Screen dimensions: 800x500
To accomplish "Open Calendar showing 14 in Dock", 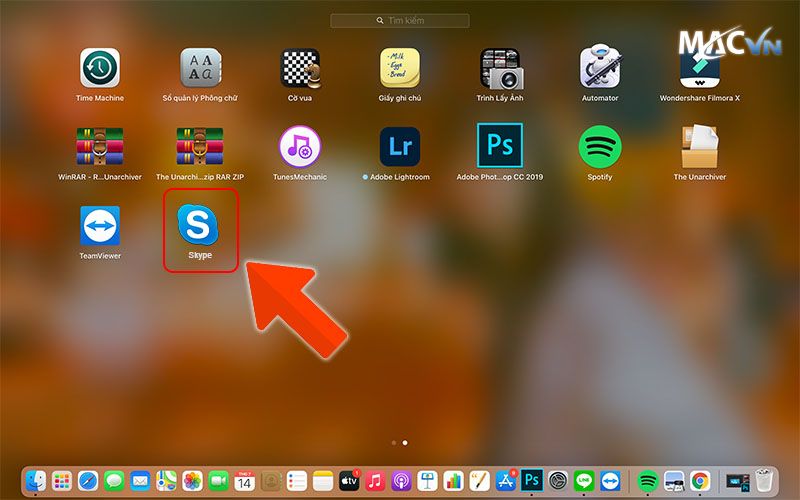I will pyautogui.click(x=244, y=481).
